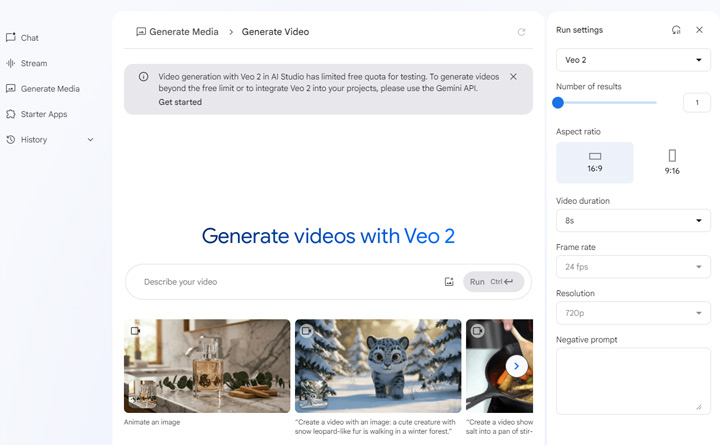Click the Run button
Viewport: 720px width, 445px height.
pos(493,282)
